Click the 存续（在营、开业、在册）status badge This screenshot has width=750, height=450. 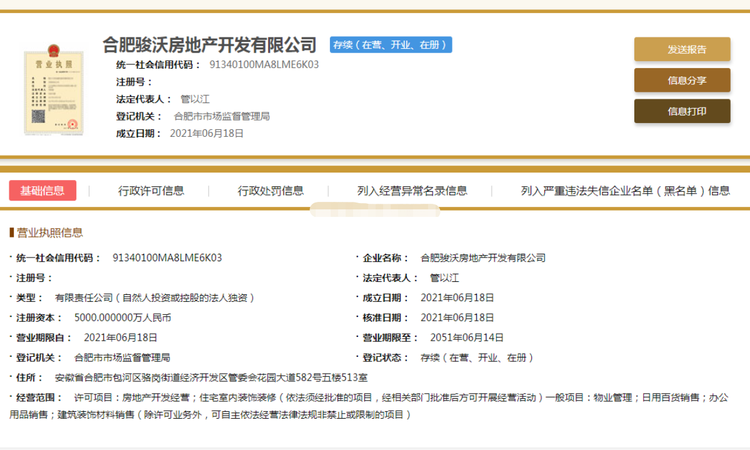pyautogui.click(x=391, y=45)
